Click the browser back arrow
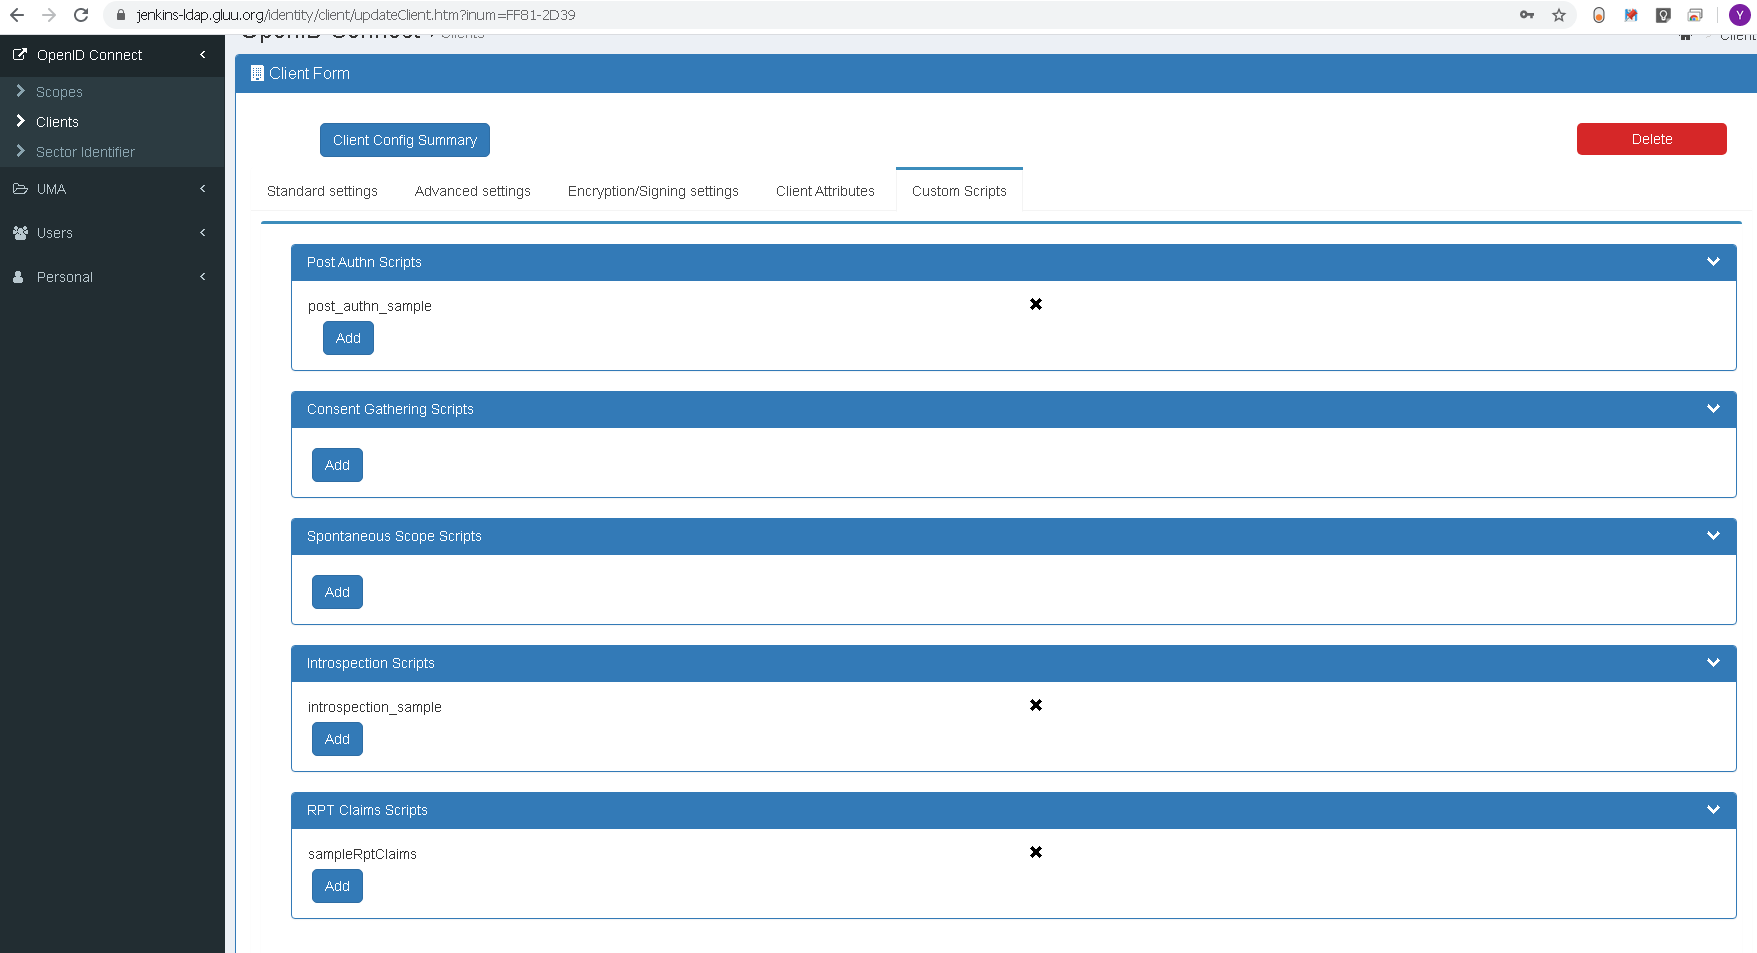 click(x=17, y=15)
